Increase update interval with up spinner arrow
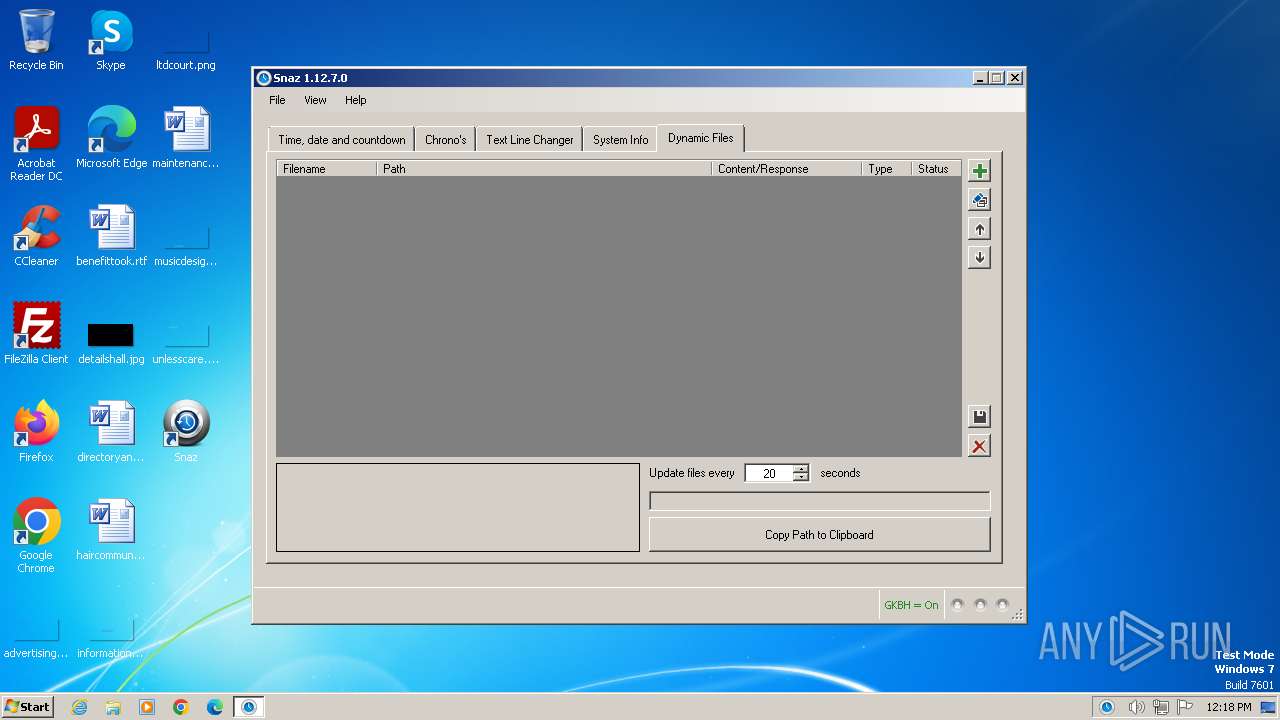 [x=801, y=469]
